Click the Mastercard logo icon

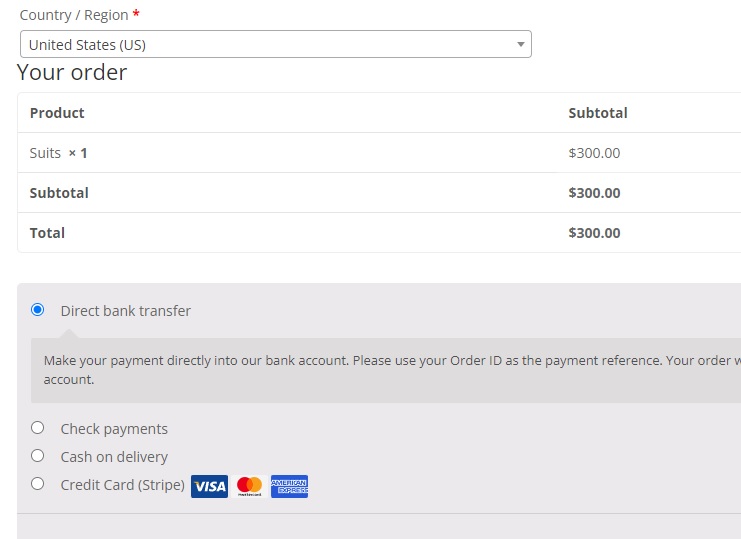coord(249,486)
